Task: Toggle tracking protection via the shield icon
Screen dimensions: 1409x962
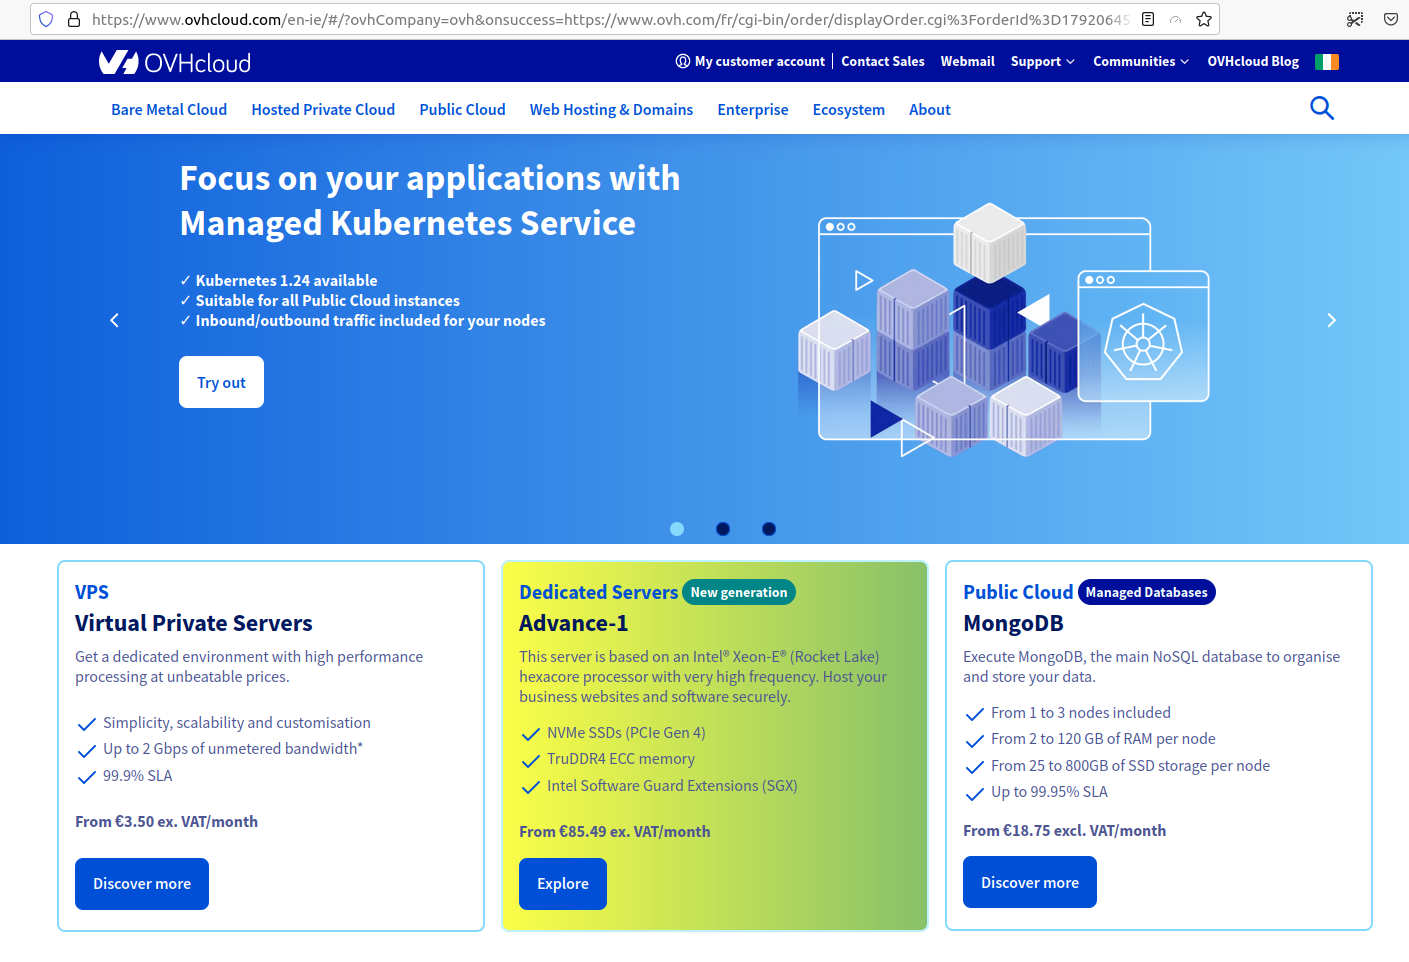Action: pos(44,18)
